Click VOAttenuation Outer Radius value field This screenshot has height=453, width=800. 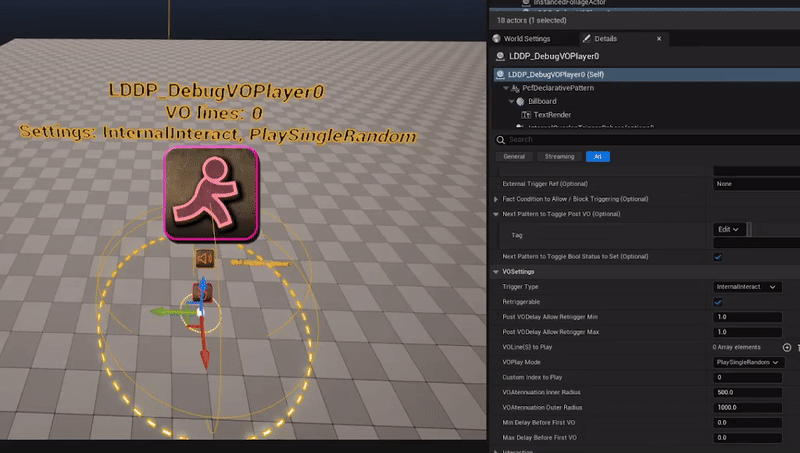coord(747,408)
